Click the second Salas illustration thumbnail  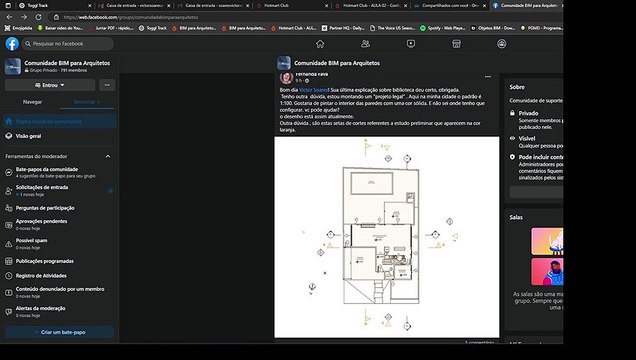(x=547, y=272)
